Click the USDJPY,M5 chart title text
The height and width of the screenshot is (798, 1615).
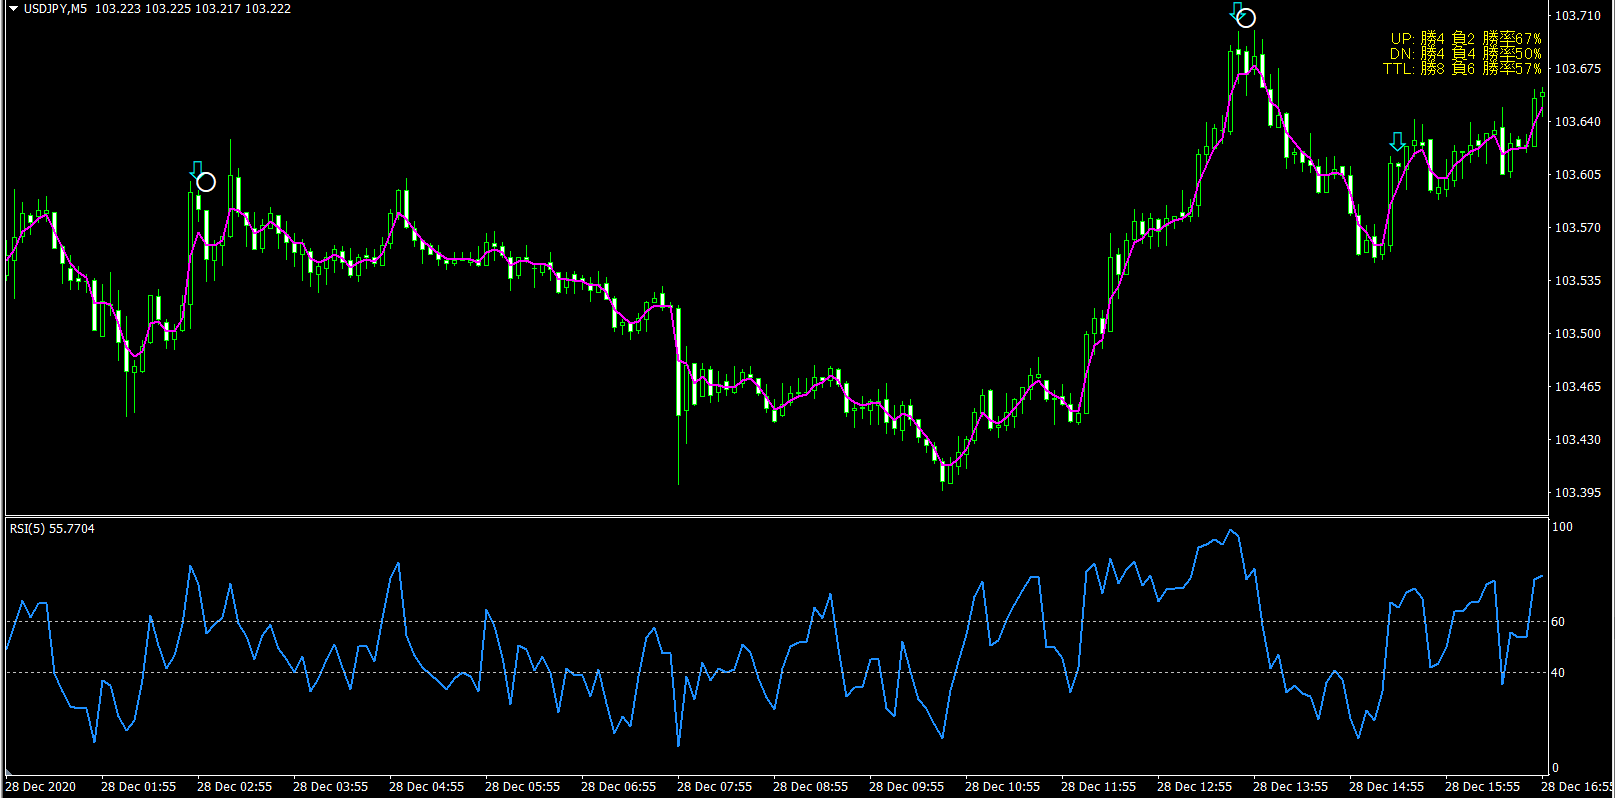point(55,9)
